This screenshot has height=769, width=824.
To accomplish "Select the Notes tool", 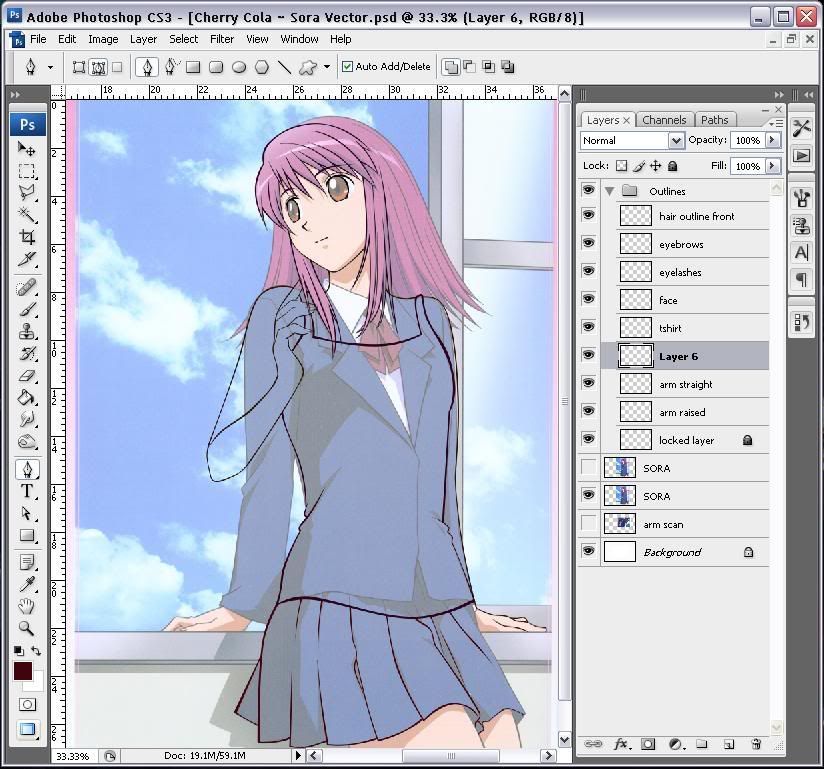I will tap(27, 562).
